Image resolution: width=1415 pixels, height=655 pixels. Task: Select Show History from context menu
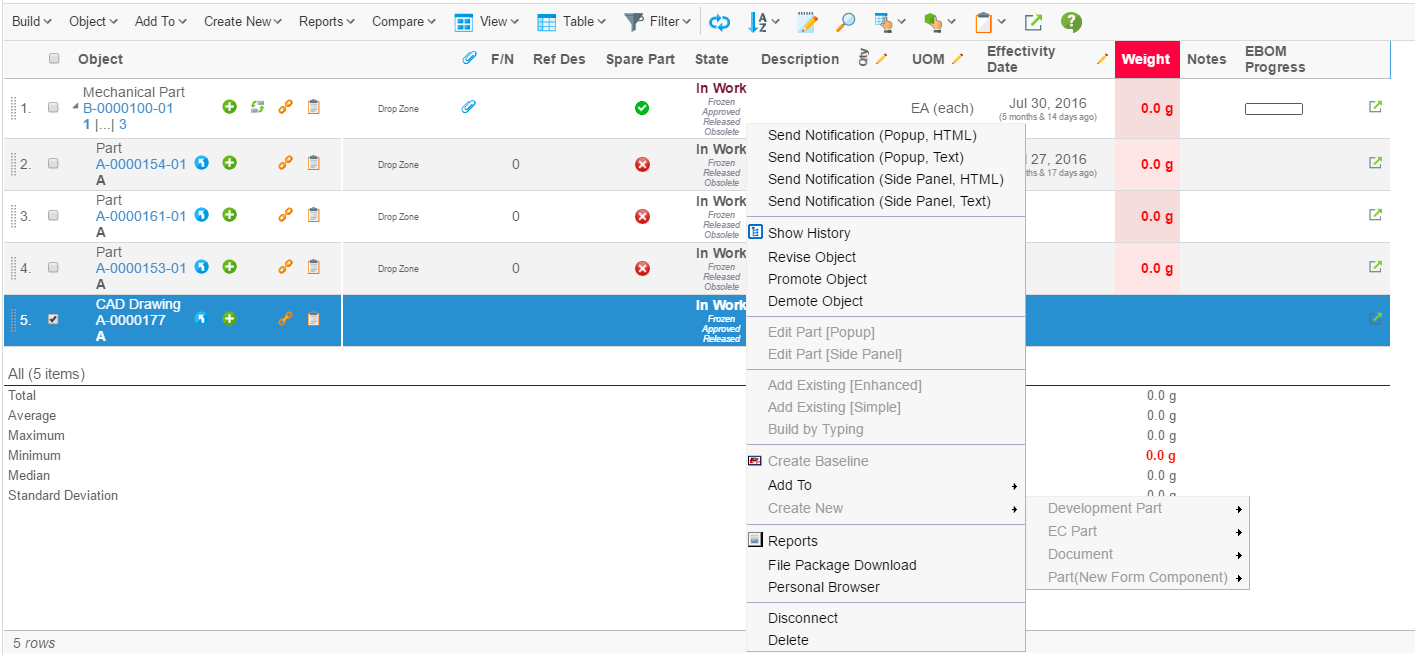(x=809, y=233)
